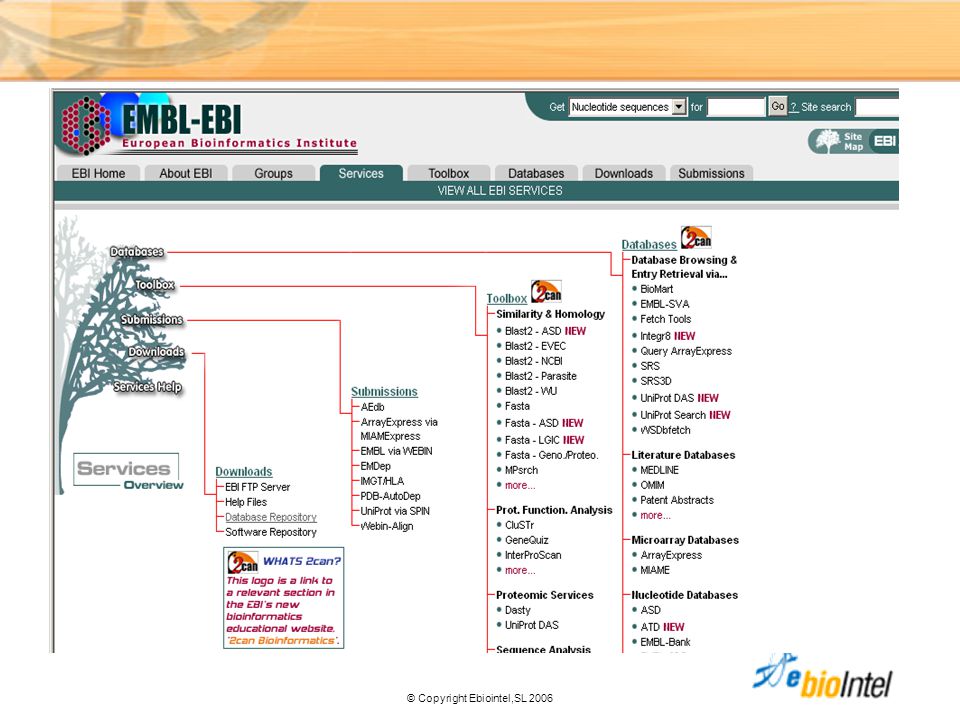This screenshot has height=720, width=960.
Task: Click the search term field after 'for'
Action: click(x=736, y=107)
